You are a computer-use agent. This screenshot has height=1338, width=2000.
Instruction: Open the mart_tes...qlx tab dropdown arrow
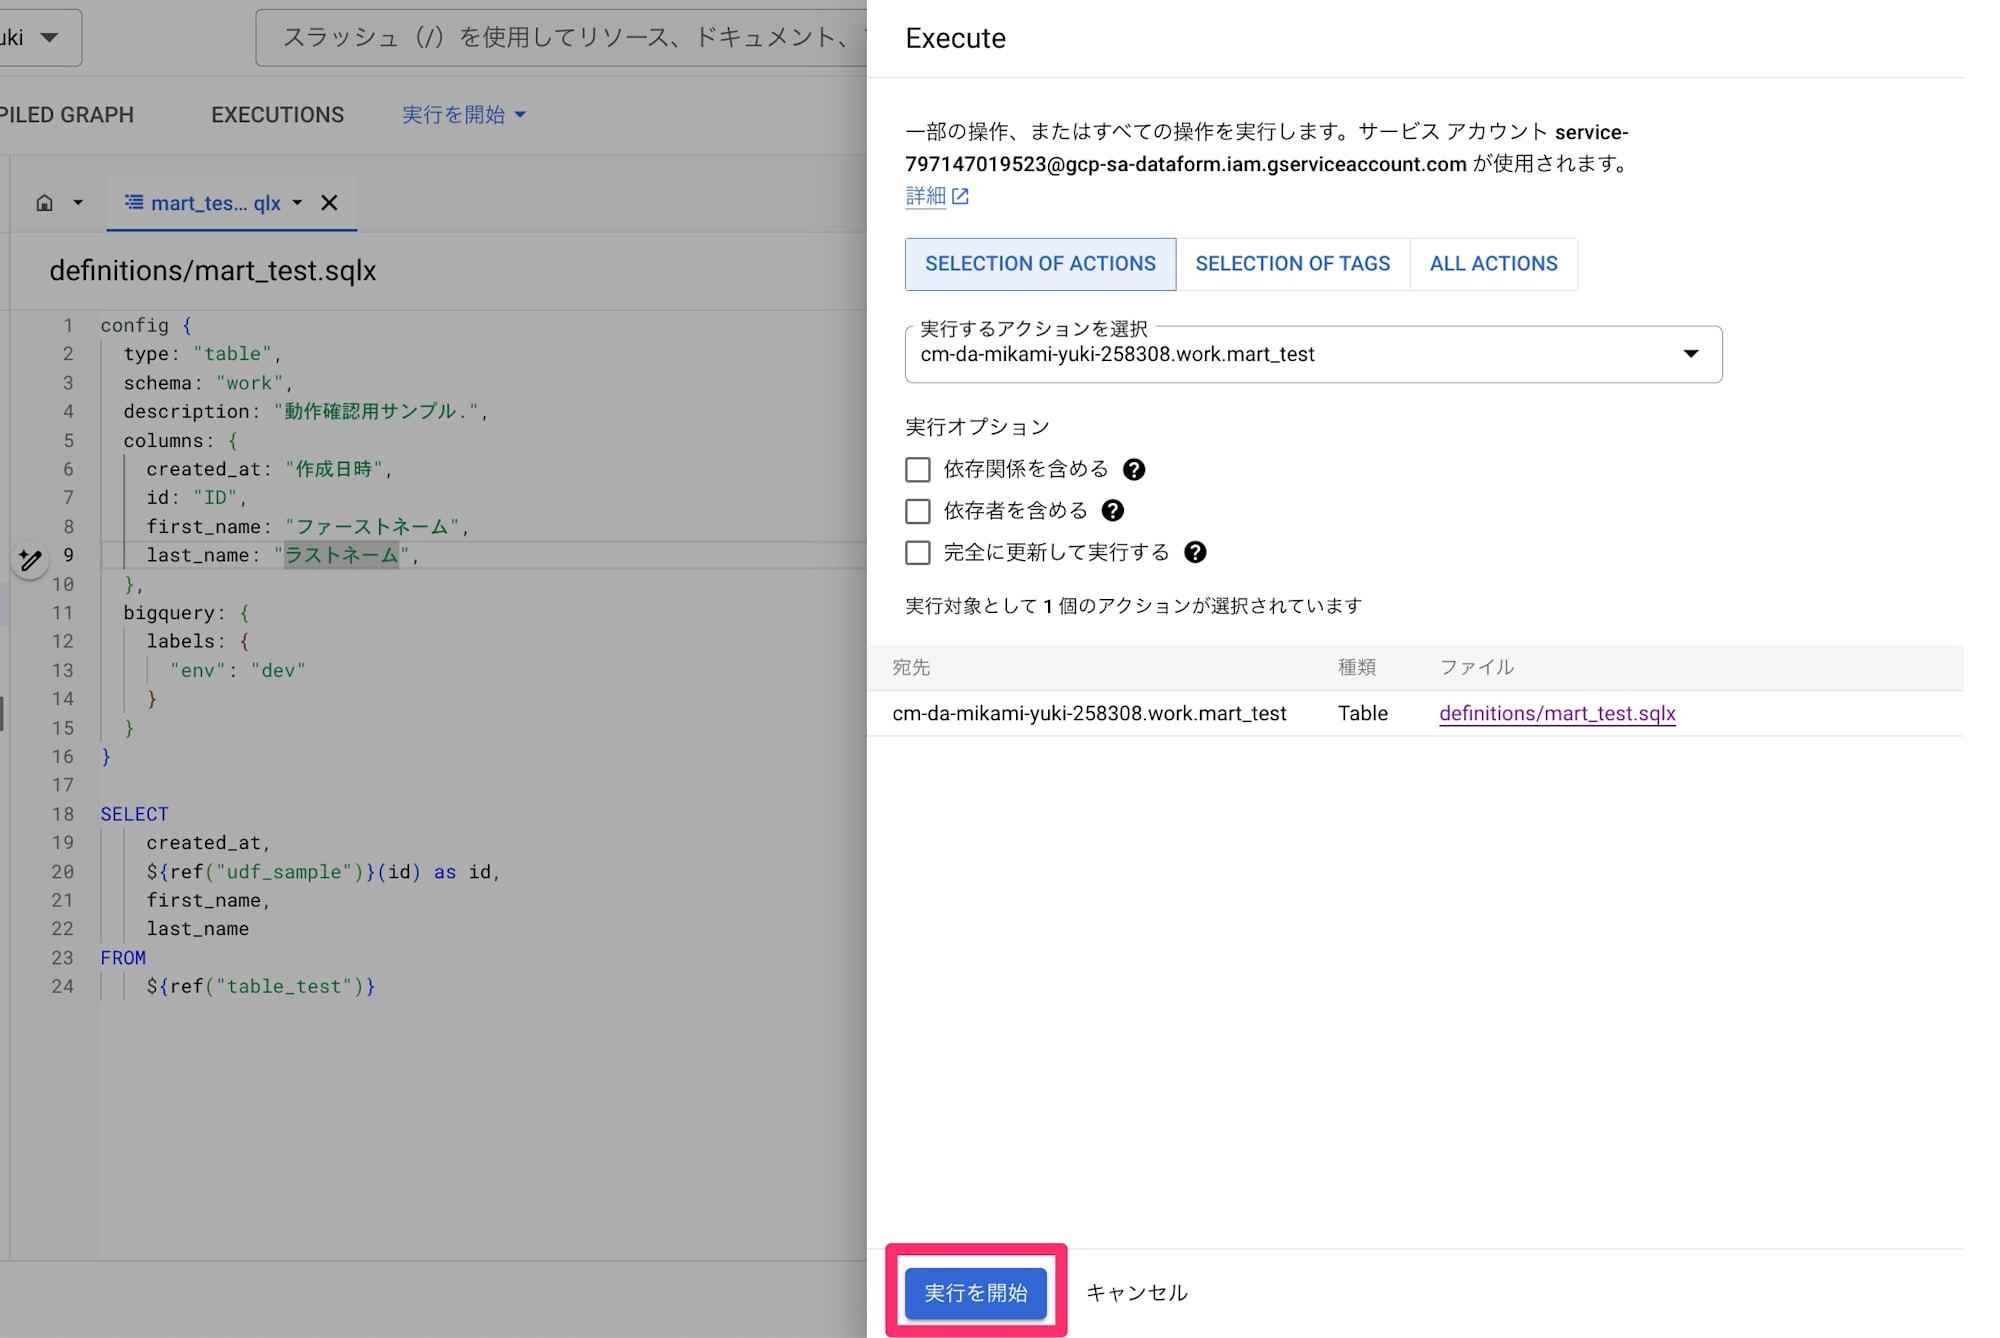click(x=297, y=203)
